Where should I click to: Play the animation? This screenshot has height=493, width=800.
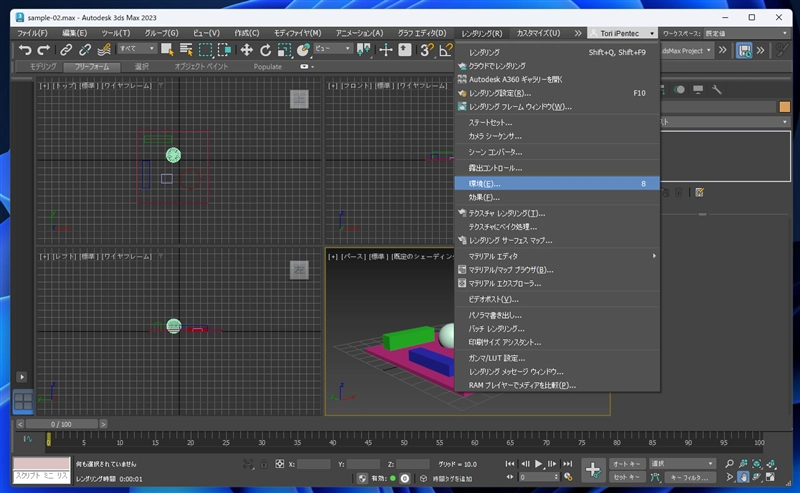(538, 464)
